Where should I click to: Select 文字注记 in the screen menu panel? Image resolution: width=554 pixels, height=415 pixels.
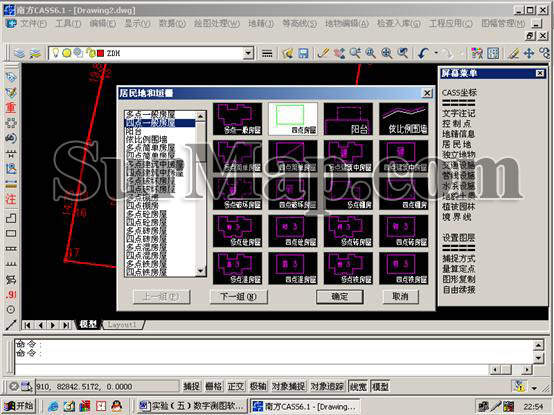coord(459,113)
